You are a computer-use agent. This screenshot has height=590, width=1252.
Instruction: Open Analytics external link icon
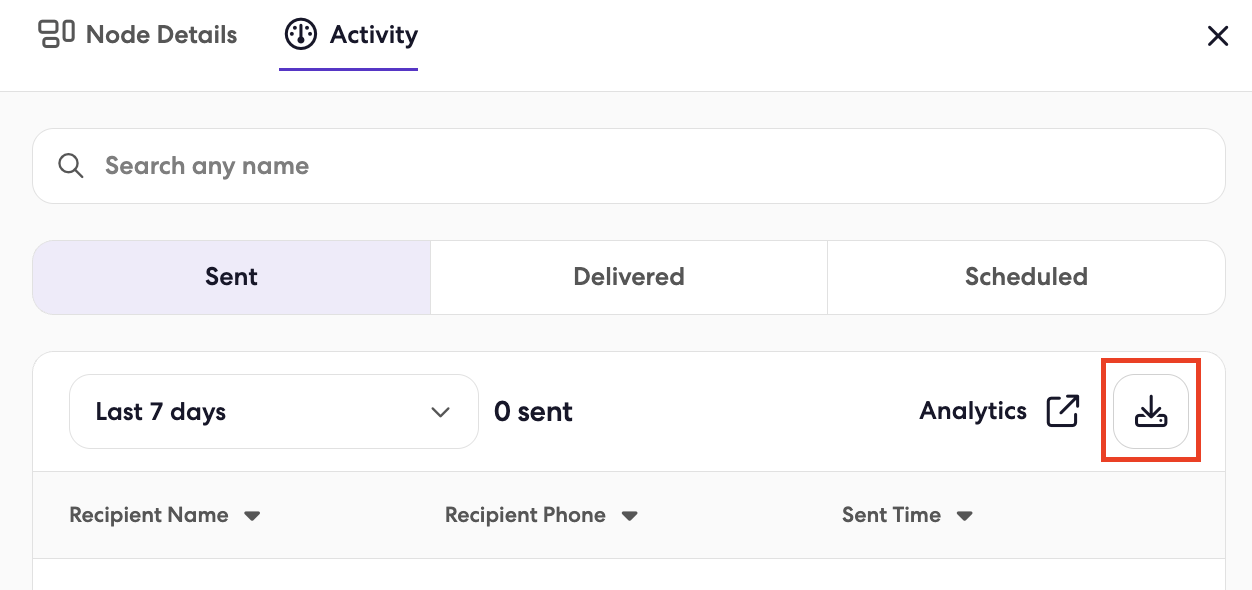(1062, 411)
